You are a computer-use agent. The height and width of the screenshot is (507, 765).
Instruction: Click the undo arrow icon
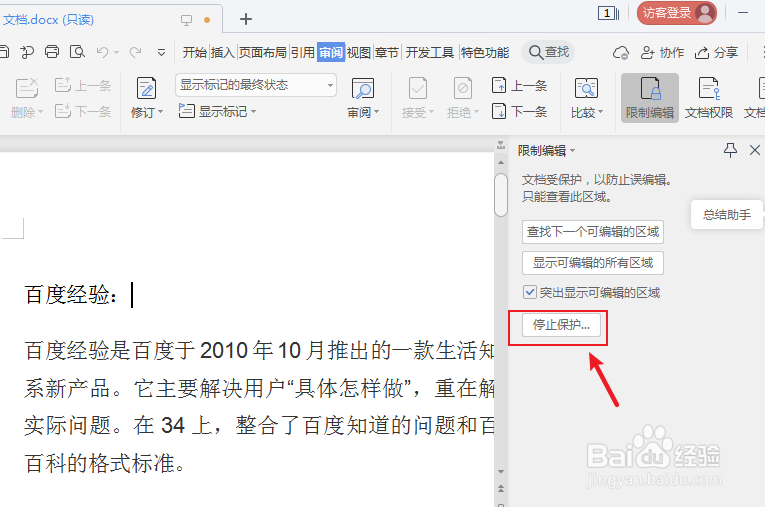(x=102, y=52)
